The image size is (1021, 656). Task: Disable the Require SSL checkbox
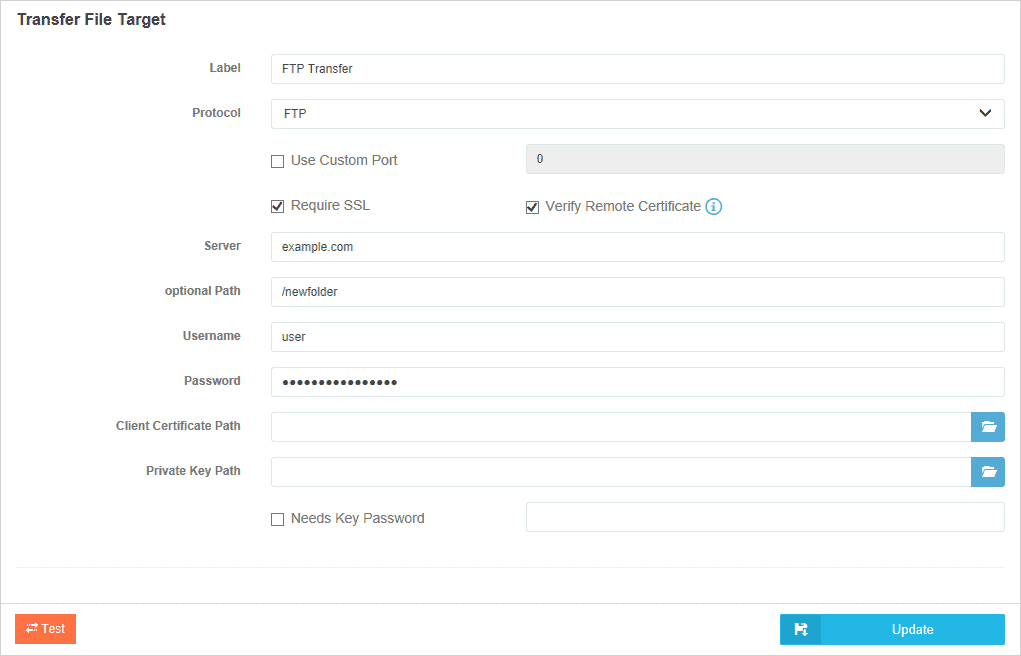(277, 206)
